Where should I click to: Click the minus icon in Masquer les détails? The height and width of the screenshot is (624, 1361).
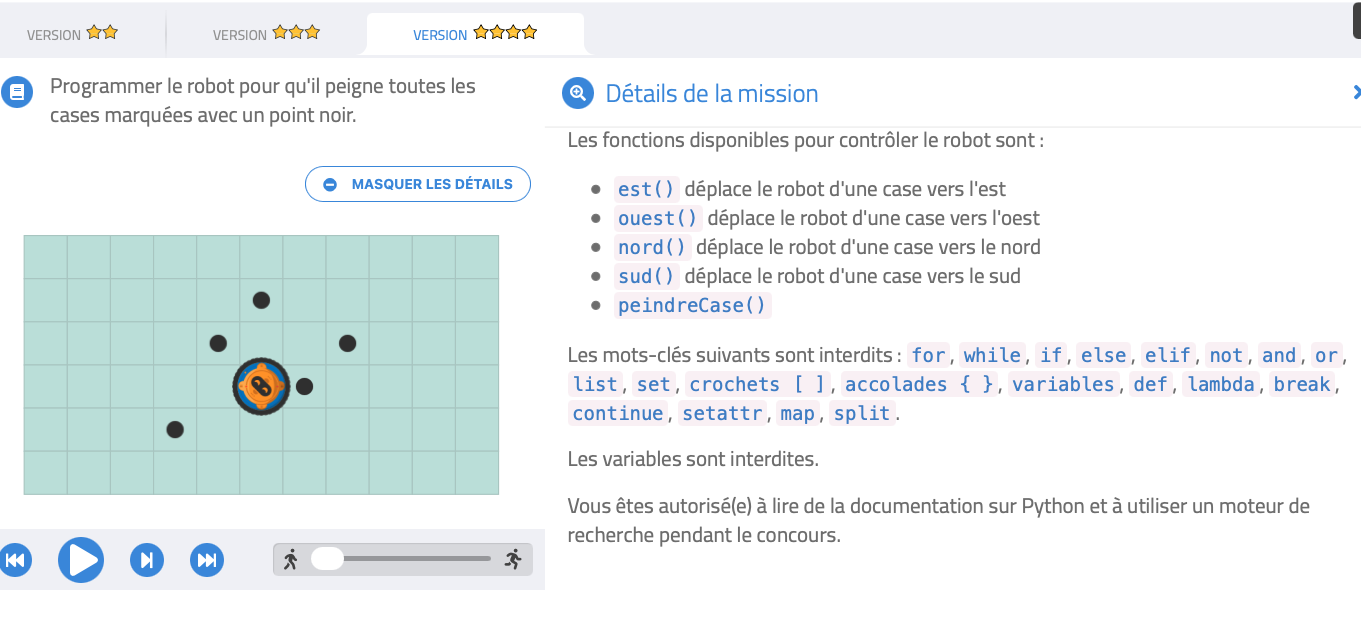330,185
